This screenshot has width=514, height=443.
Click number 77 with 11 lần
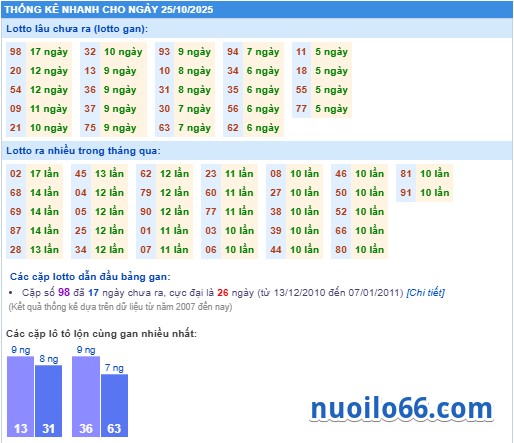coord(211,212)
